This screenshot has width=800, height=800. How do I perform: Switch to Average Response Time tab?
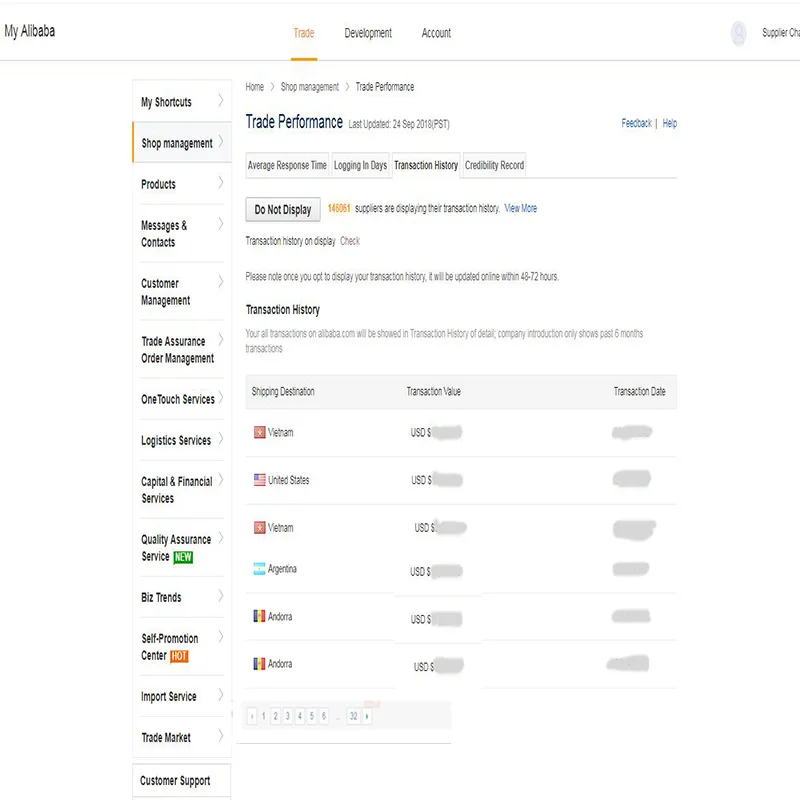[287, 165]
